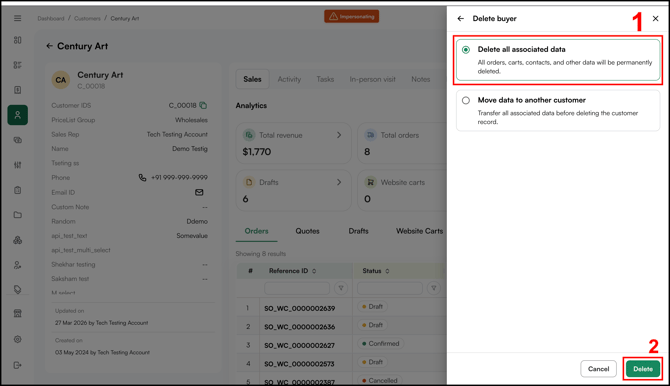Open the hamburger menu icon
Screen dimensions: 670x386
[18, 18]
